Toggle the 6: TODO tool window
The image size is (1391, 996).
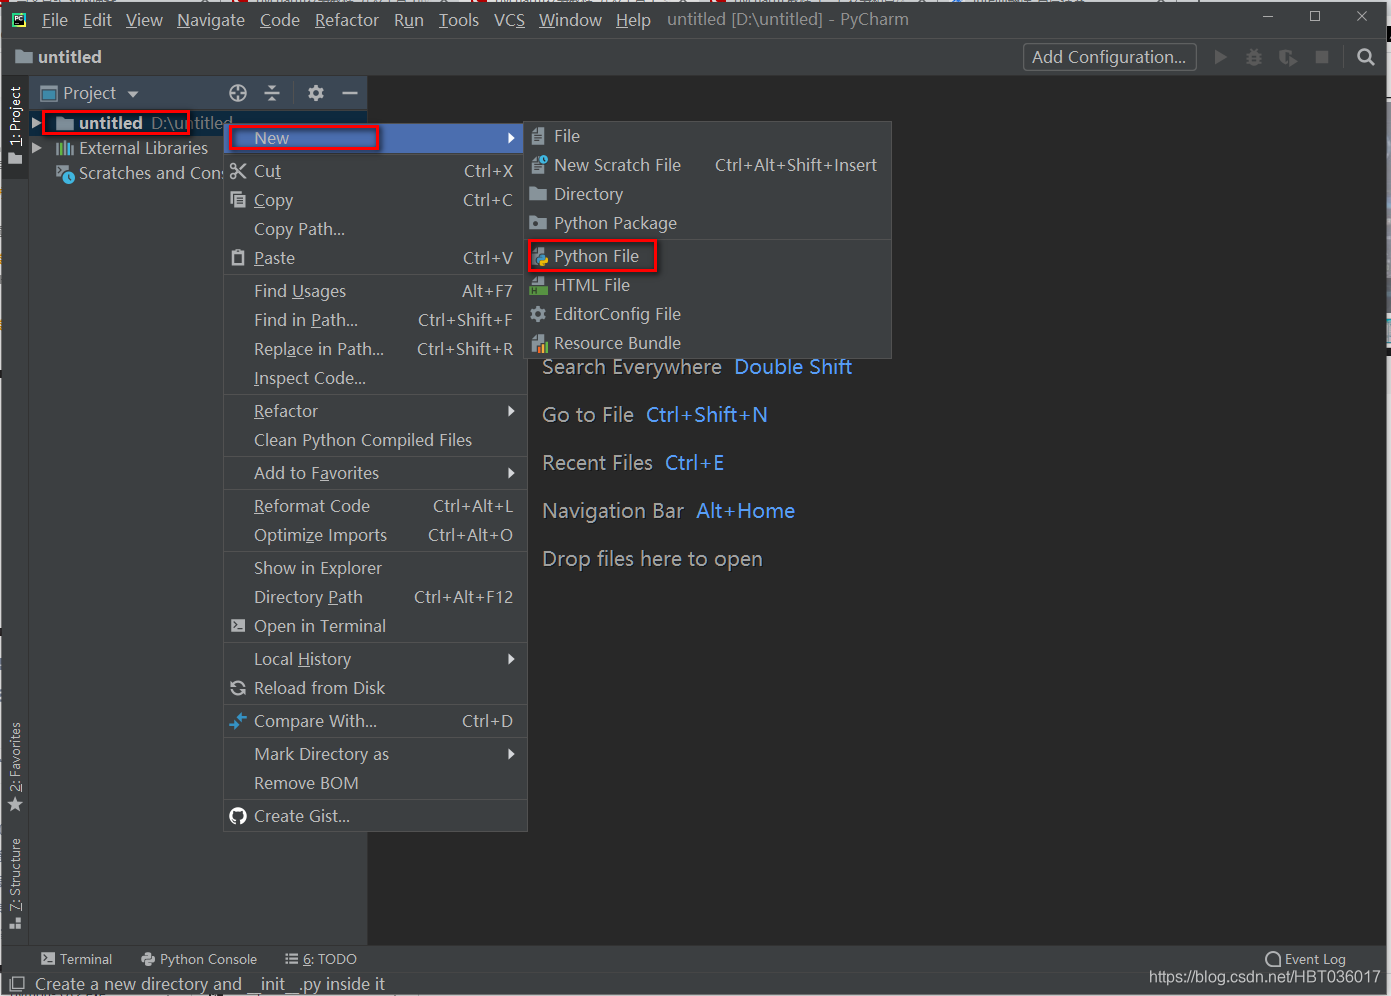(321, 959)
